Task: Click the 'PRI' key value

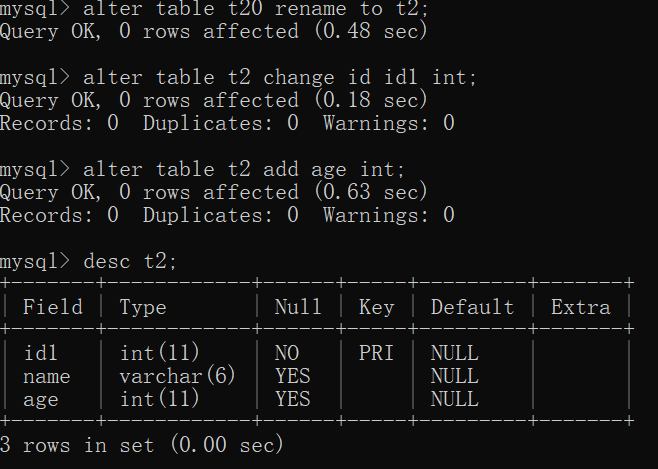Action: [x=376, y=353]
